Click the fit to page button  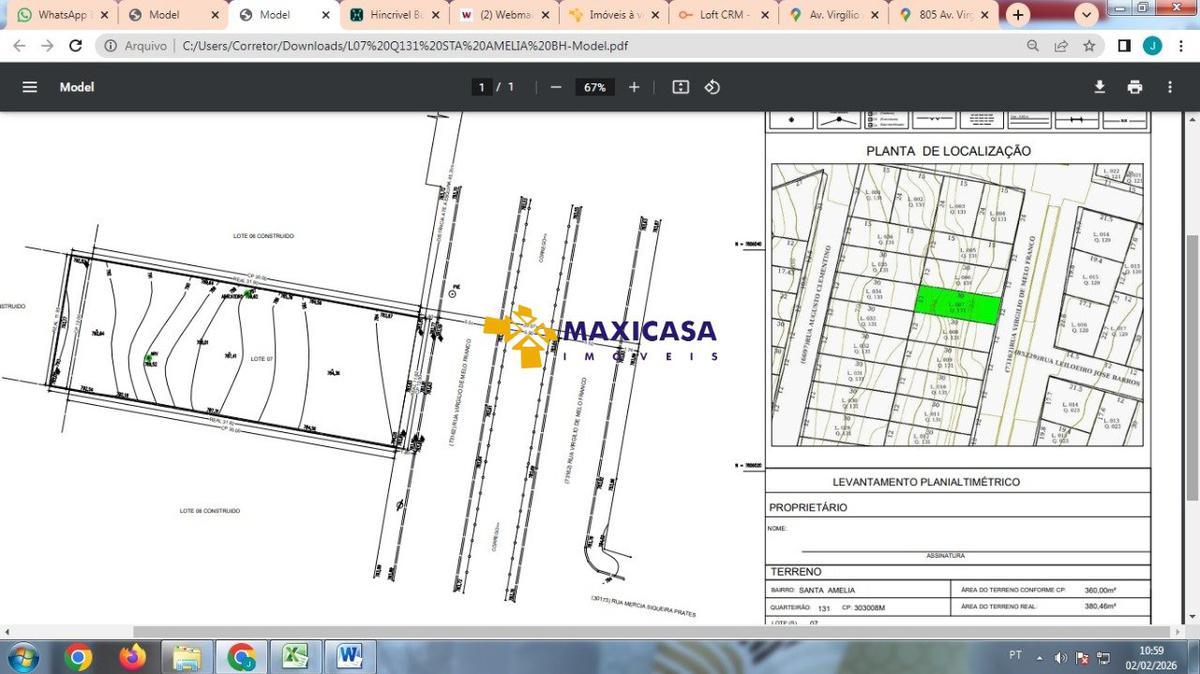coord(681,87)
